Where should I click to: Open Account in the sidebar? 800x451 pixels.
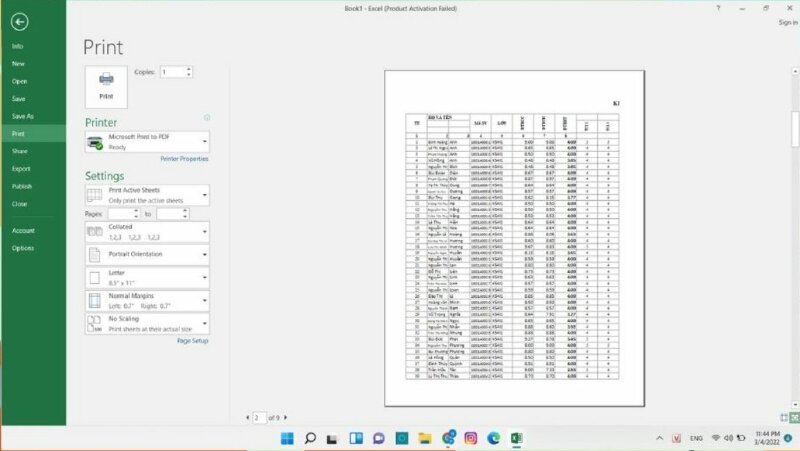(x=23, y=231)
